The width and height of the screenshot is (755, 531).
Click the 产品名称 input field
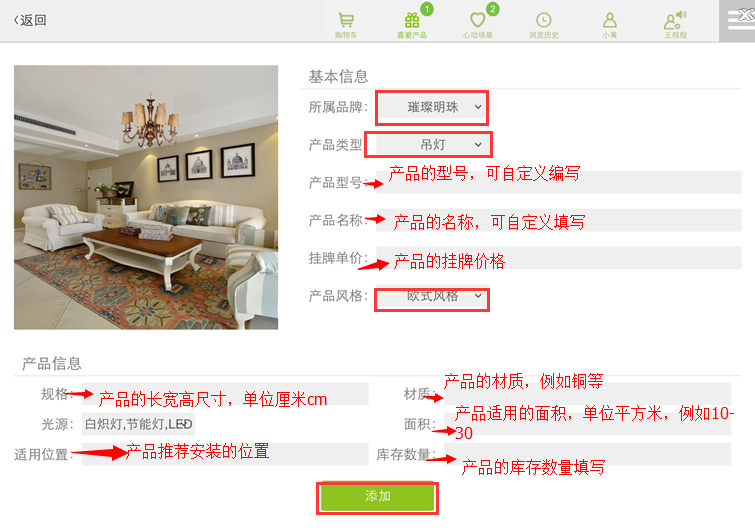(559, 220)
